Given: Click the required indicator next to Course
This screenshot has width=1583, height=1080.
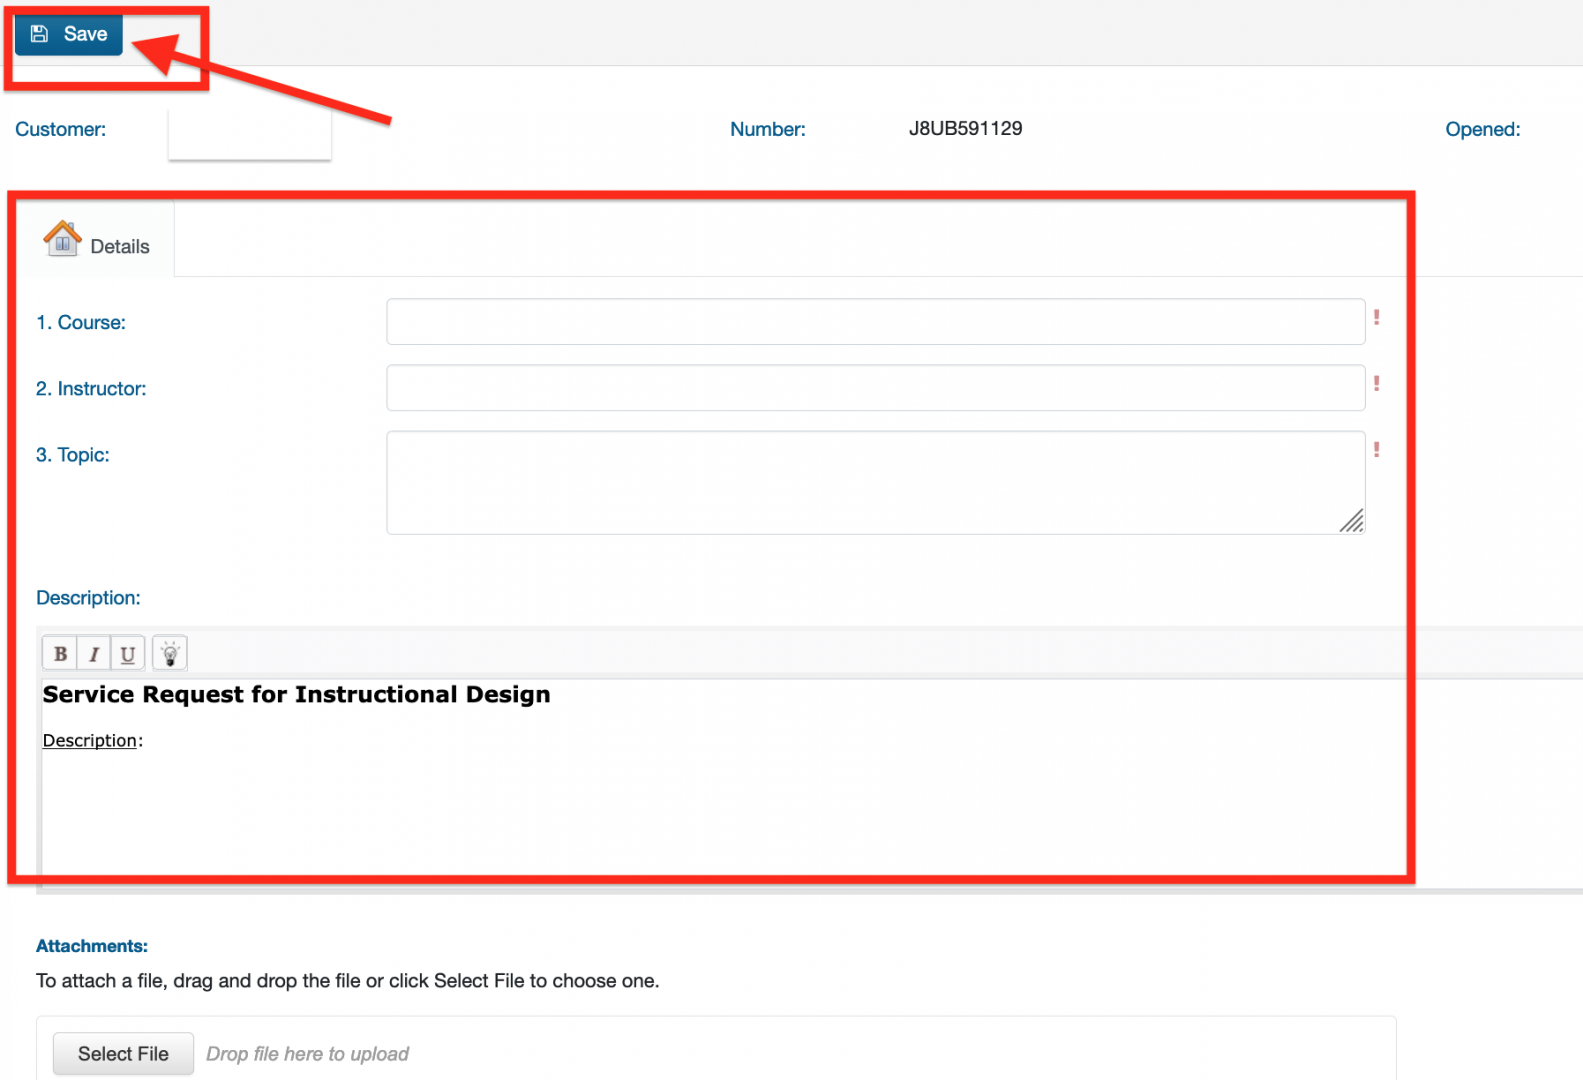Looking at the screenshot, I should tap(1377, 318).
